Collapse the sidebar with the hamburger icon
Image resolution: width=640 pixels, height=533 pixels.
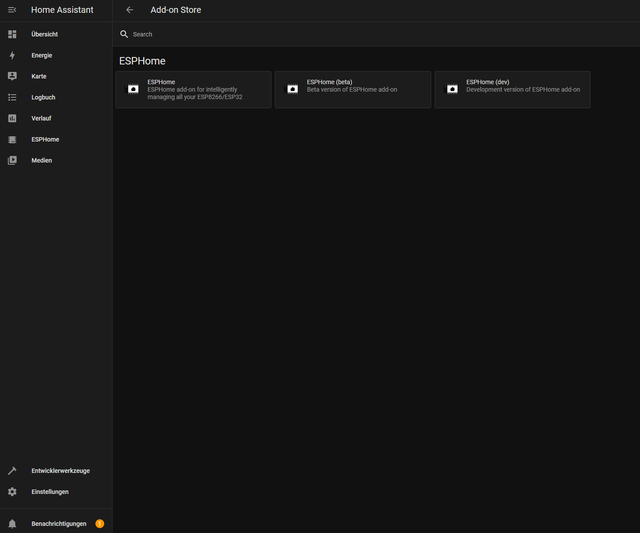[12, 10]
